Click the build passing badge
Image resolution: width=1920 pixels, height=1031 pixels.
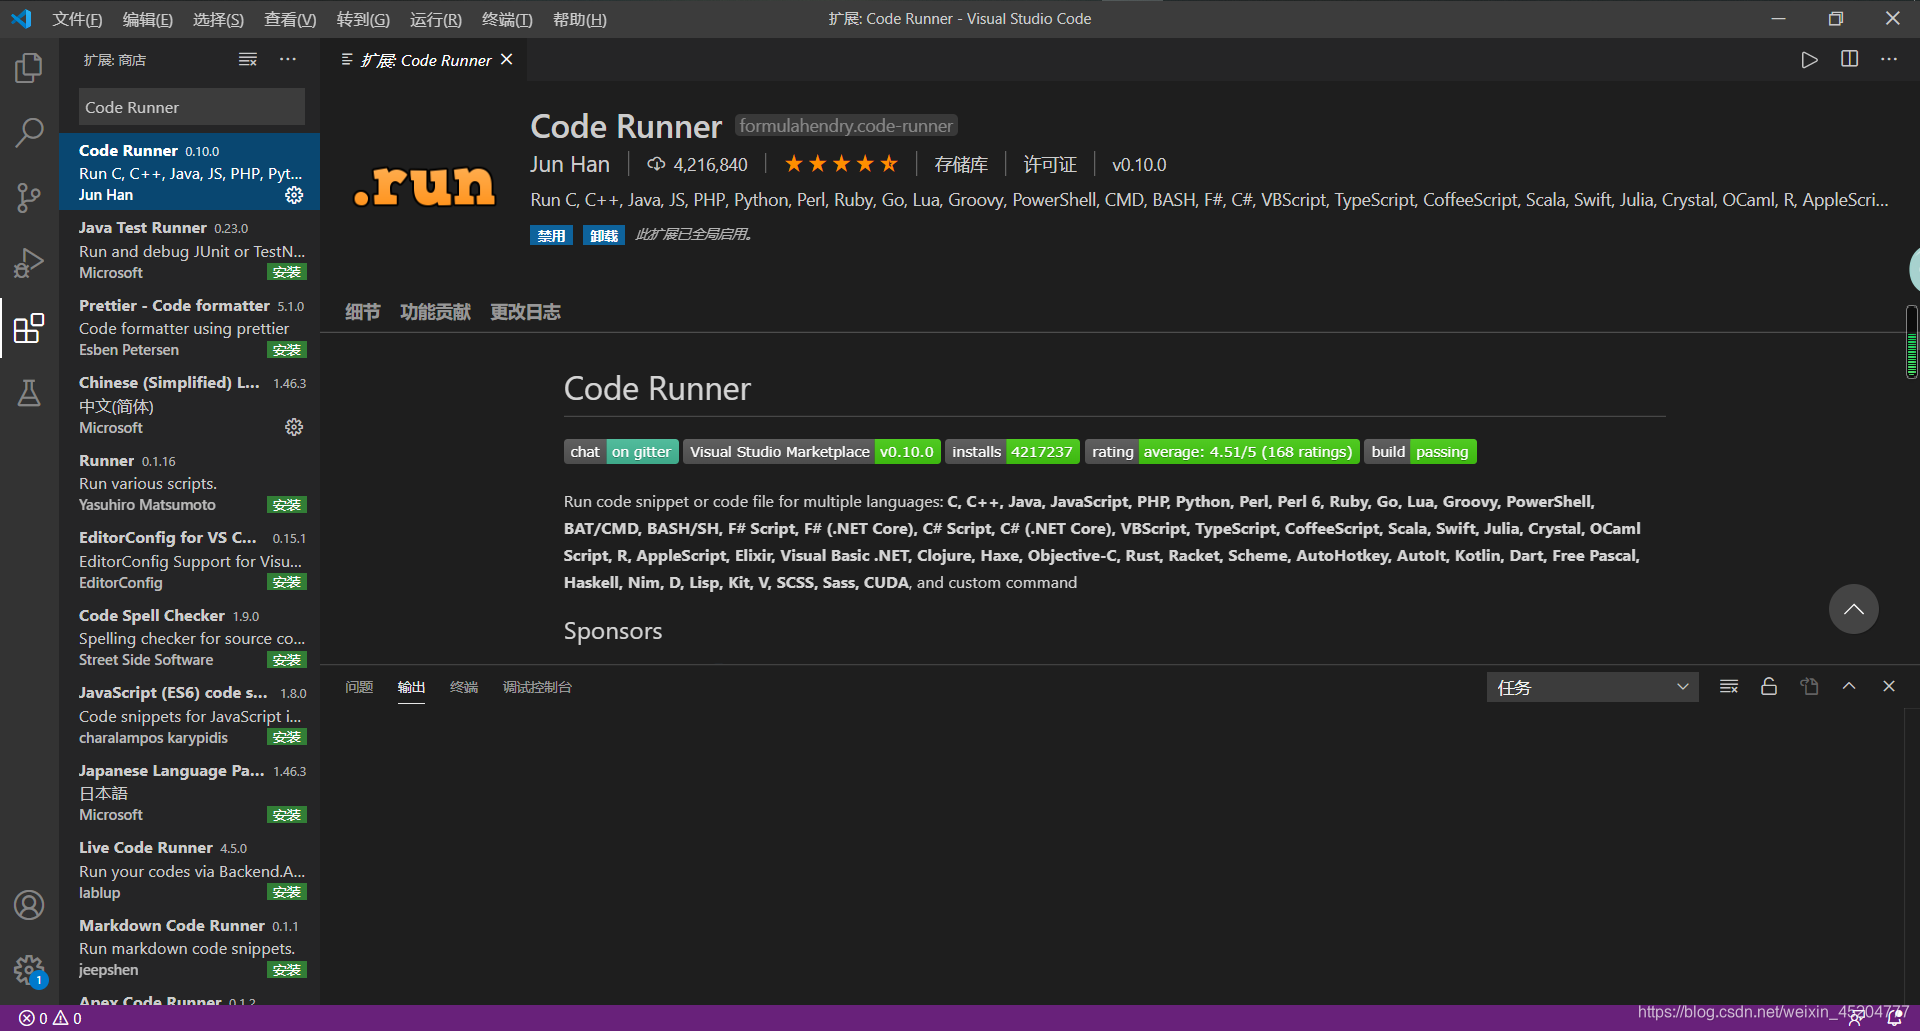click(x=1420, y=452)
